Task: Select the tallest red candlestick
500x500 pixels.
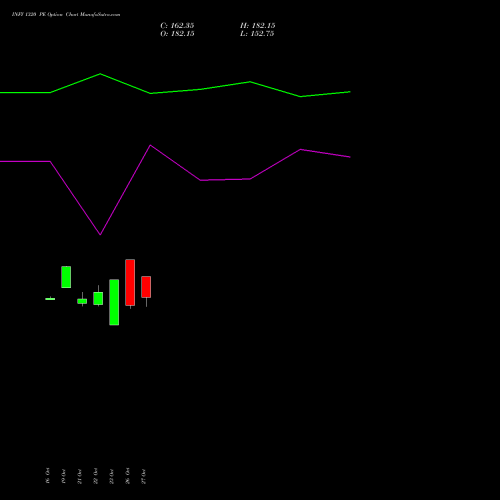Action: pos(130,282)
